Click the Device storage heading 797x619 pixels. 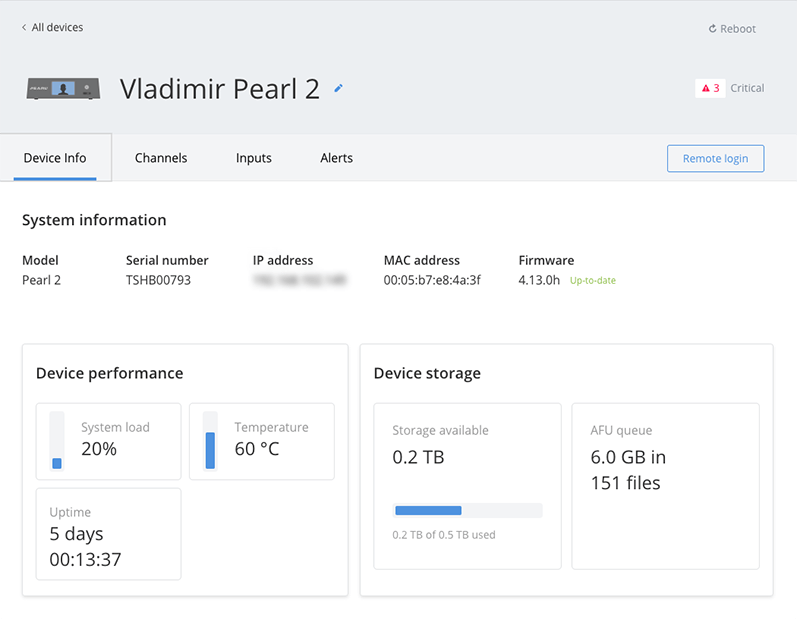[x=427, y=374]
